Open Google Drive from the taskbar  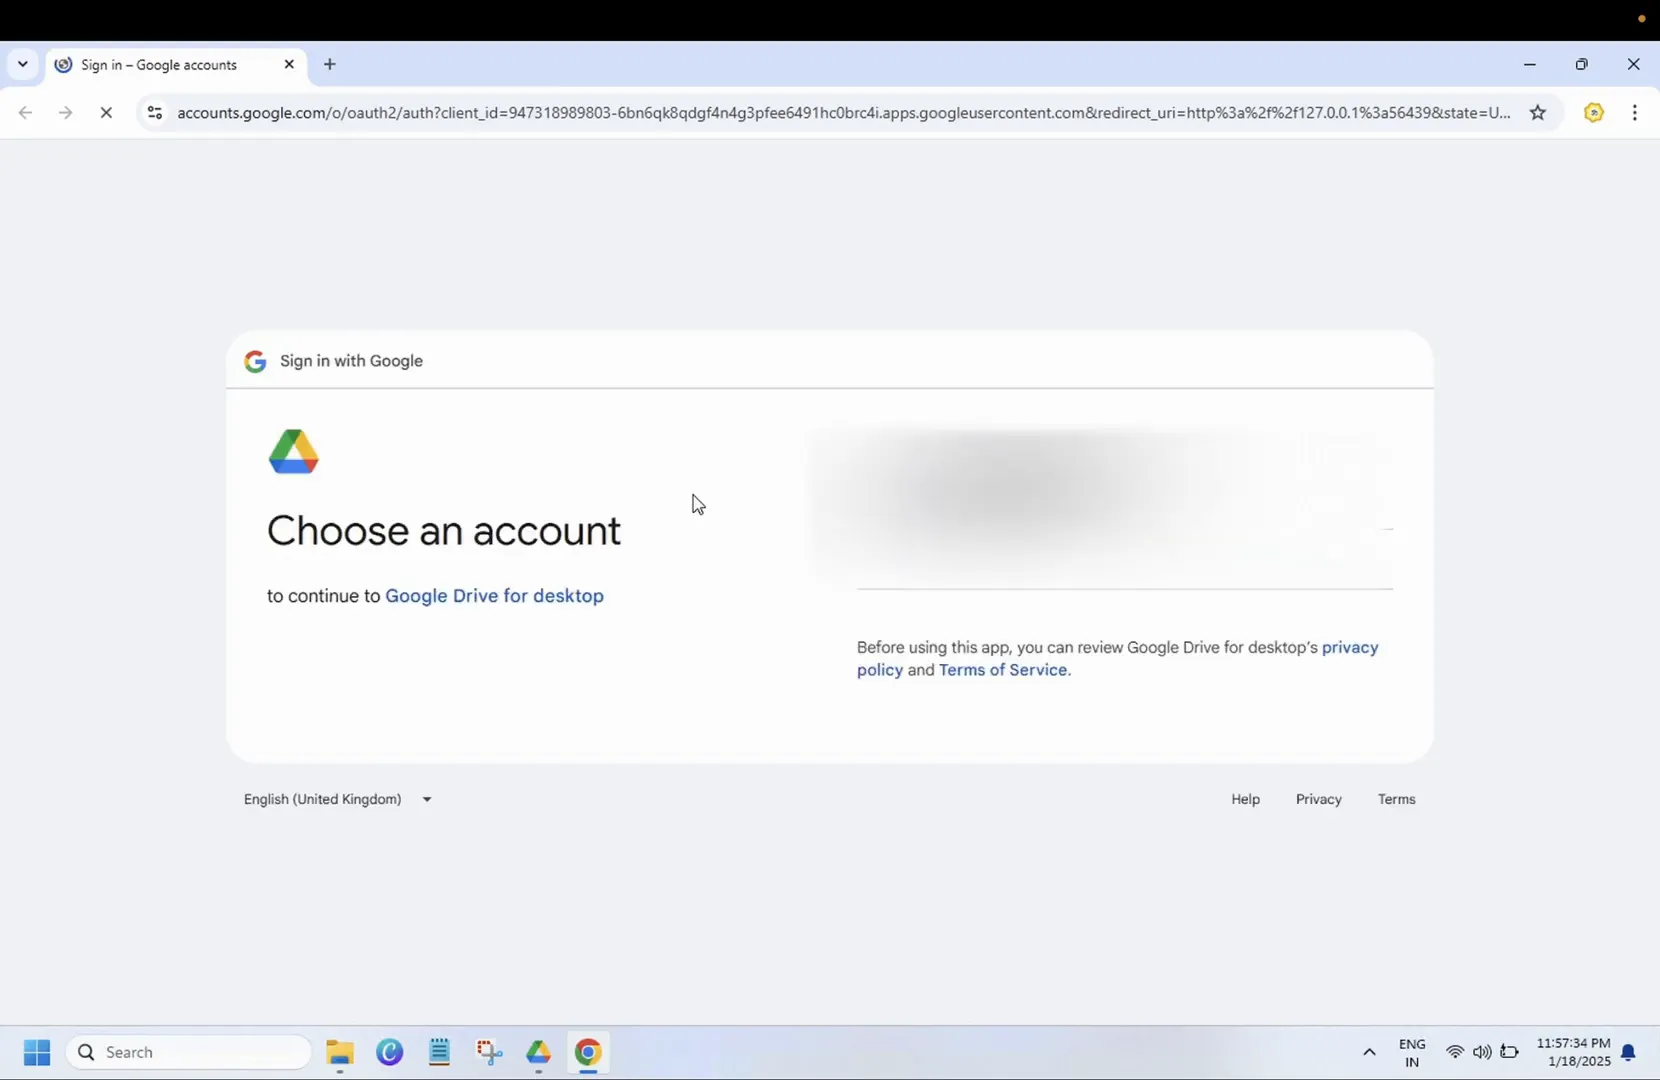tap(539, 1052)
